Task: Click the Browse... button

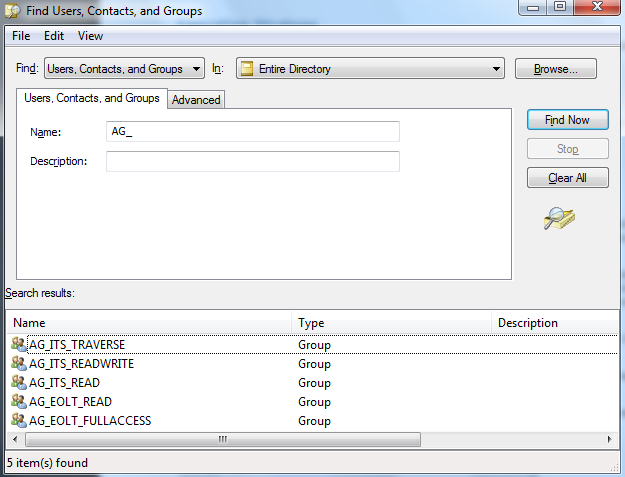Action: click(556, 69)
